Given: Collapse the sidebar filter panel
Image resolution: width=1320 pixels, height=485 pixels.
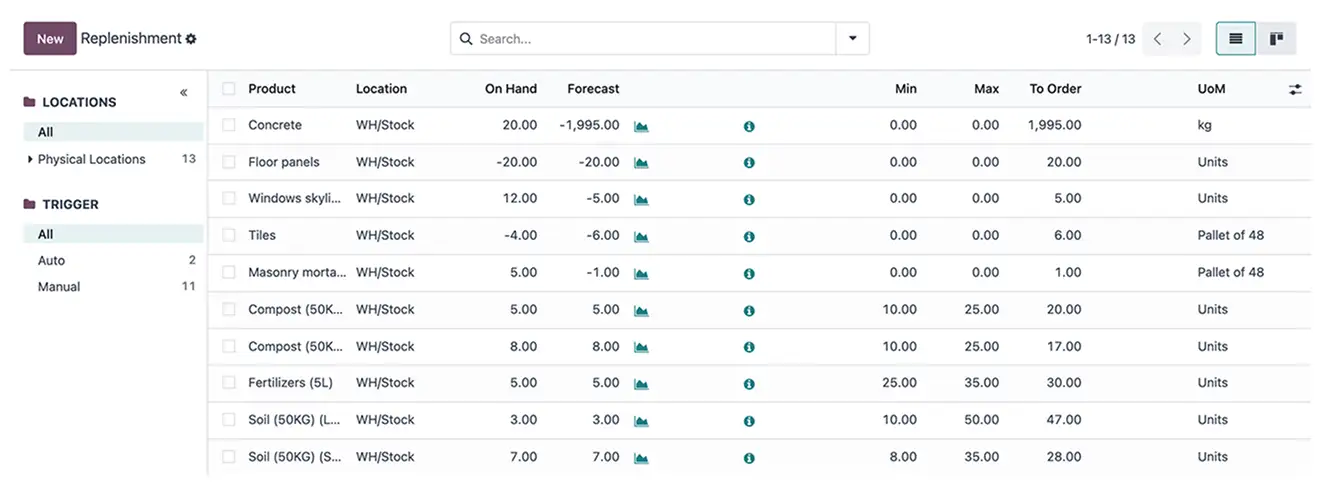Looking at the screenshot, I should point(184,93).
